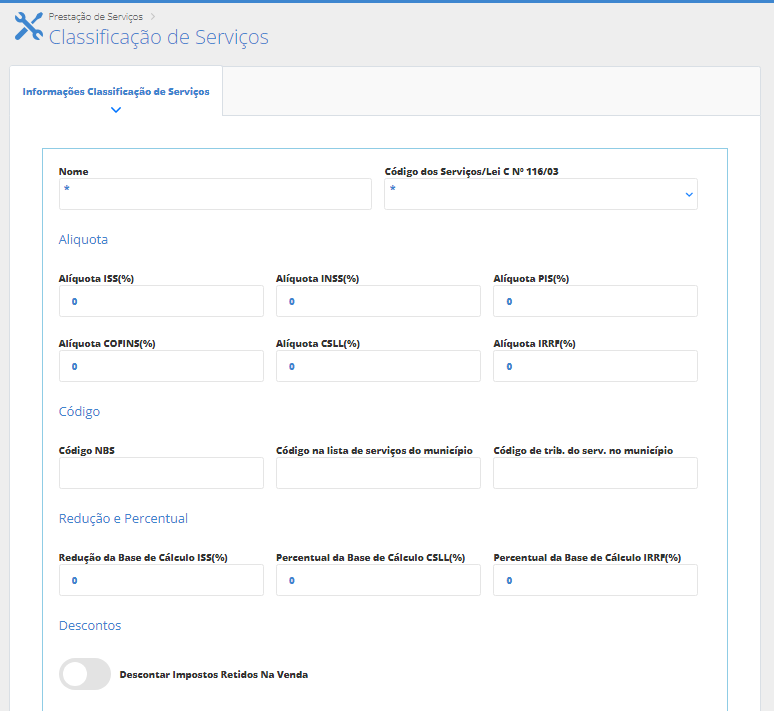Screen dimensions: 774x711
Task: Click the Descontos section heading
Action: 90,626
